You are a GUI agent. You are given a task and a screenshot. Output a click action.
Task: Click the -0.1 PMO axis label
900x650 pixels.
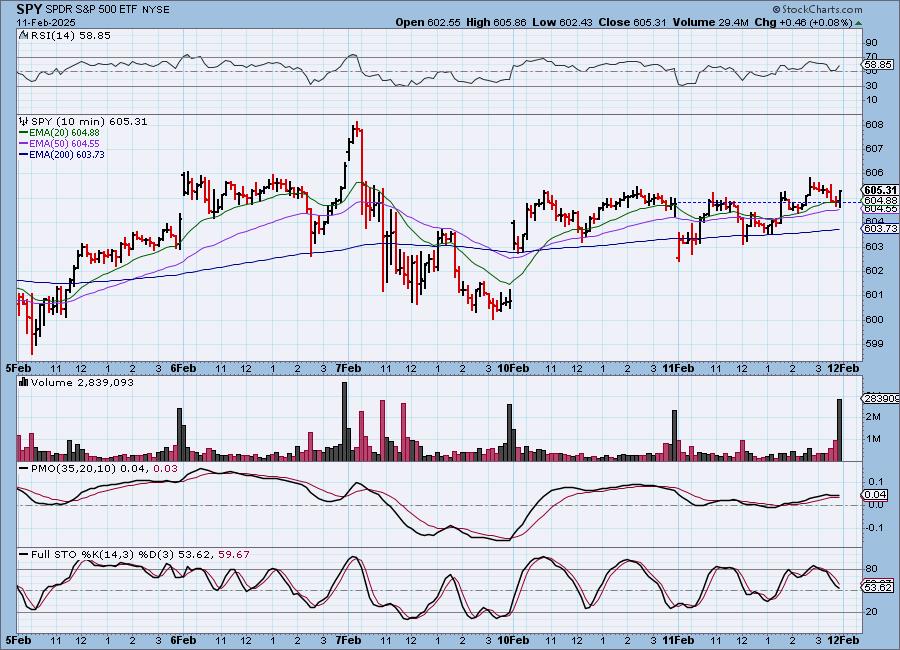click(x=875, y=528)
